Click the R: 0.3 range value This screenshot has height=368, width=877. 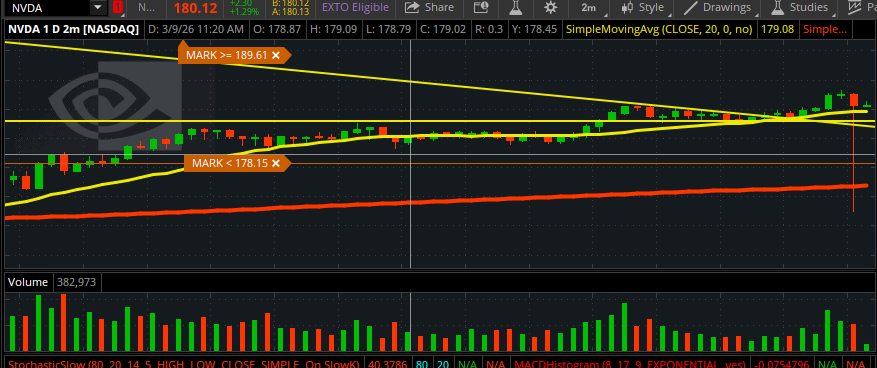488,29
